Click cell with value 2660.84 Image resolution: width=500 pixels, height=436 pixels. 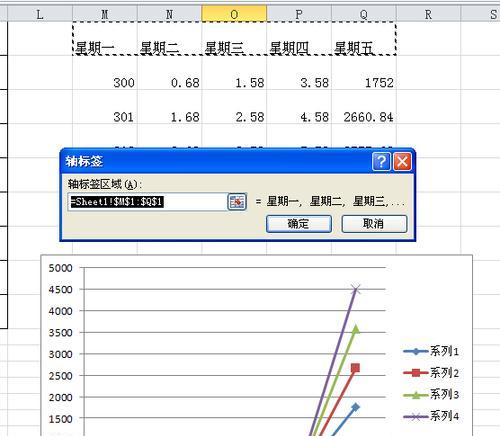(x=364, y=107)
